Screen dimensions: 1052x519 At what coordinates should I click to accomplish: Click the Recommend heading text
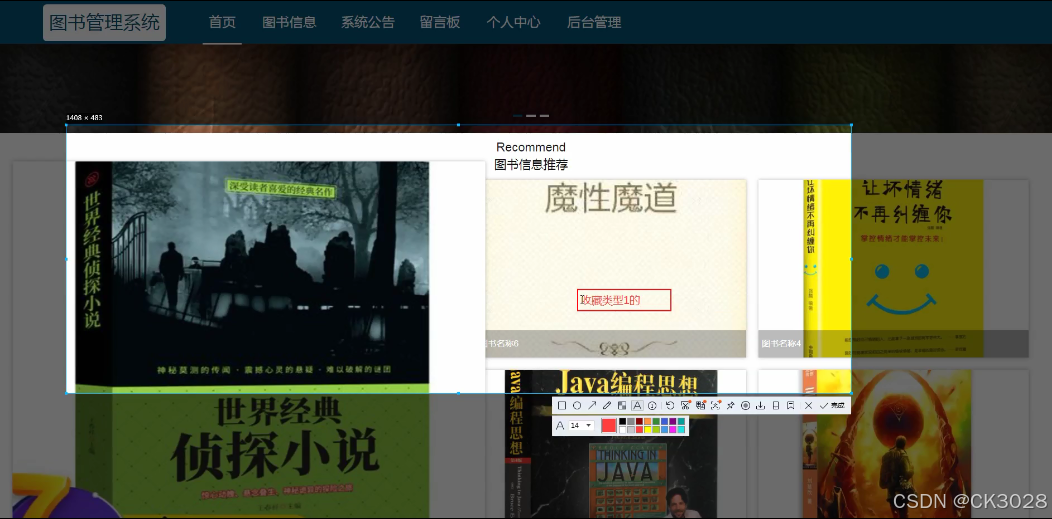531,147
